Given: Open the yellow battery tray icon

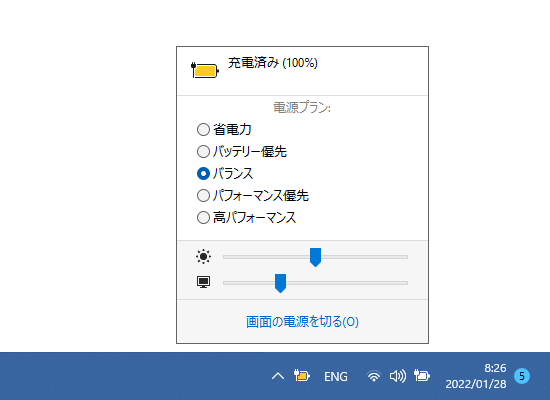Looking at the screenshot, I should click(302, 376).
